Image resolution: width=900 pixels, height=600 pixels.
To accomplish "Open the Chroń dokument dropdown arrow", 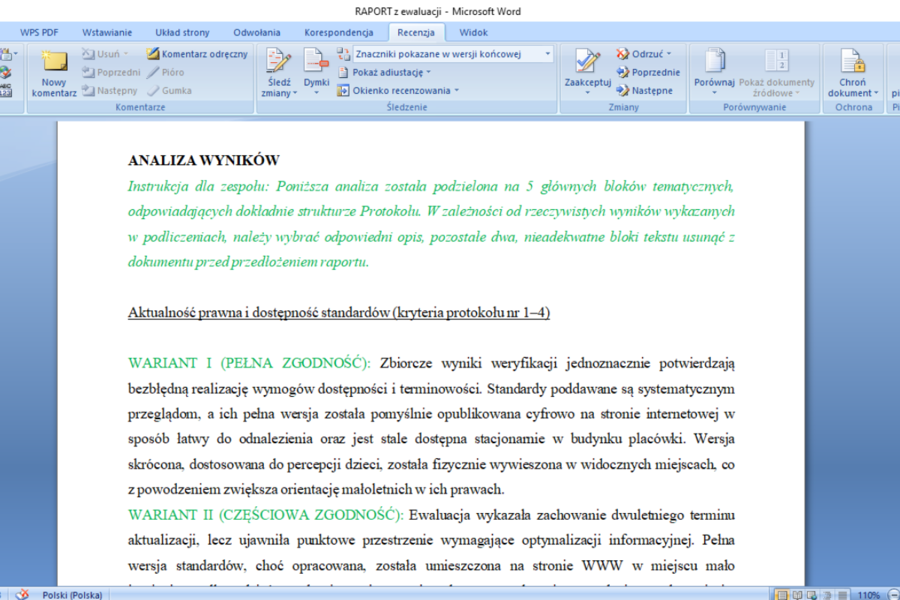I will [x=876, y=93].
